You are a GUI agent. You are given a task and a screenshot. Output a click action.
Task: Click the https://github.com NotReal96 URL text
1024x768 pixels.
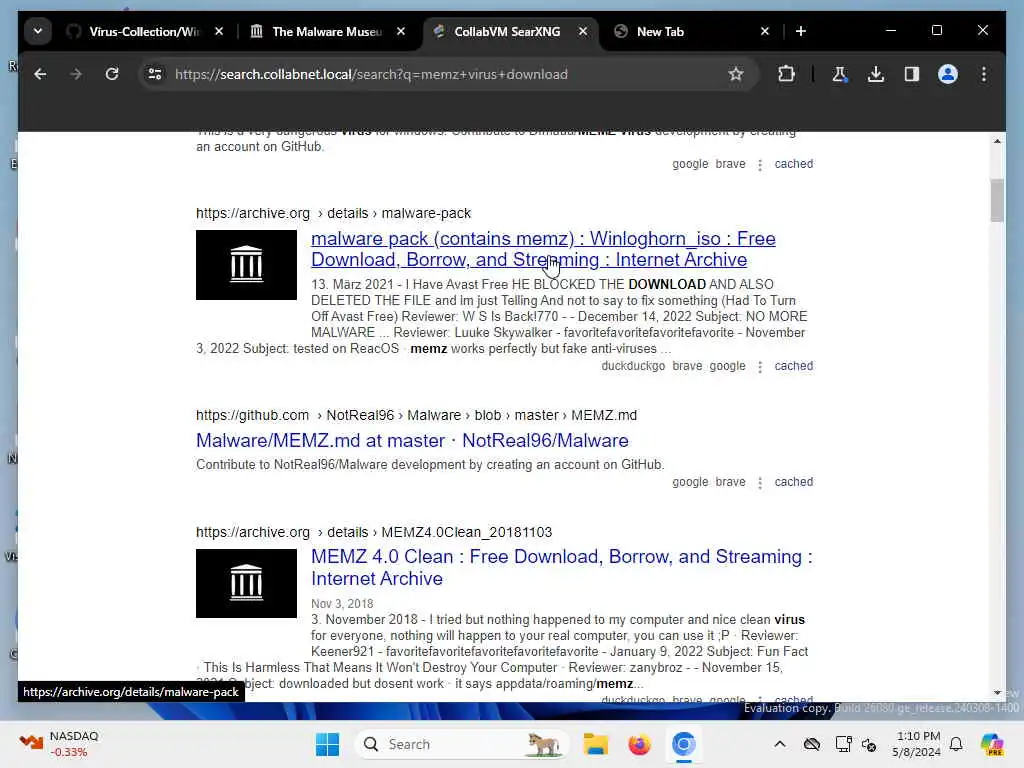[416, 415]
